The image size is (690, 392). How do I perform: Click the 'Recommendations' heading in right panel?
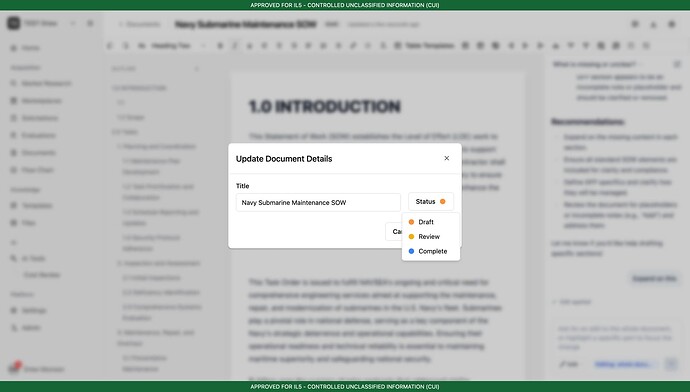click(x=587, y=122)
